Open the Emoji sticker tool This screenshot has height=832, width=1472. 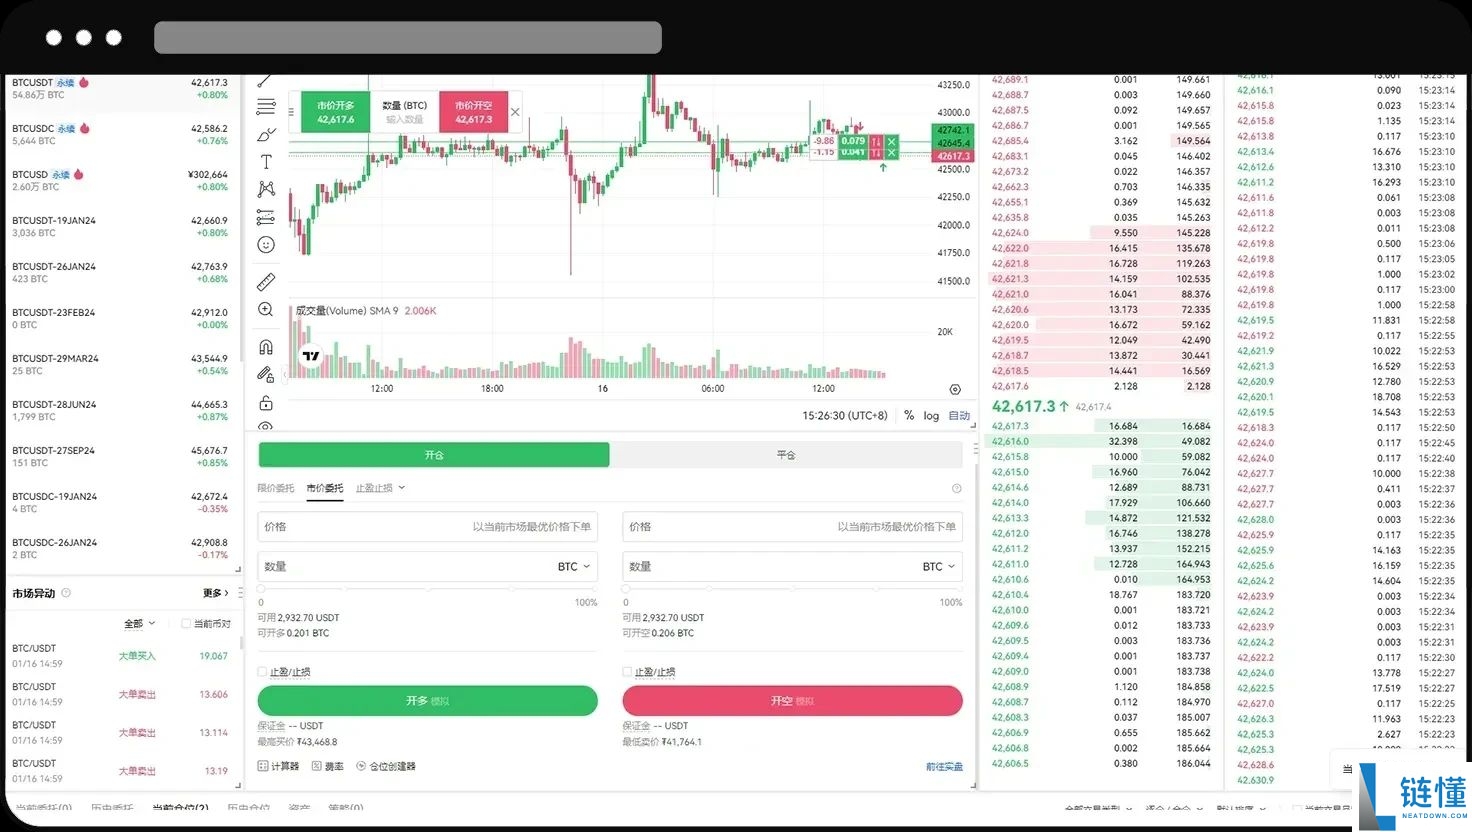[264, 244]
